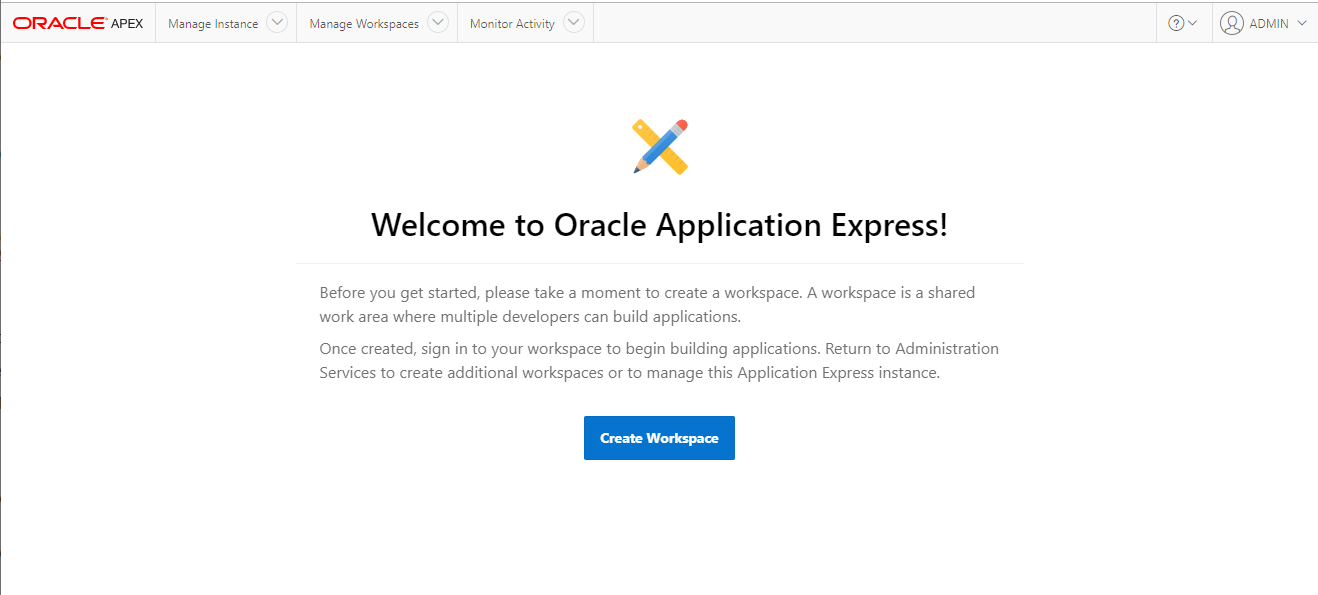Open the Manage Workspaces menu
Image resolution: width=1318 pixels, height=595 pixels.
[364, 24]
